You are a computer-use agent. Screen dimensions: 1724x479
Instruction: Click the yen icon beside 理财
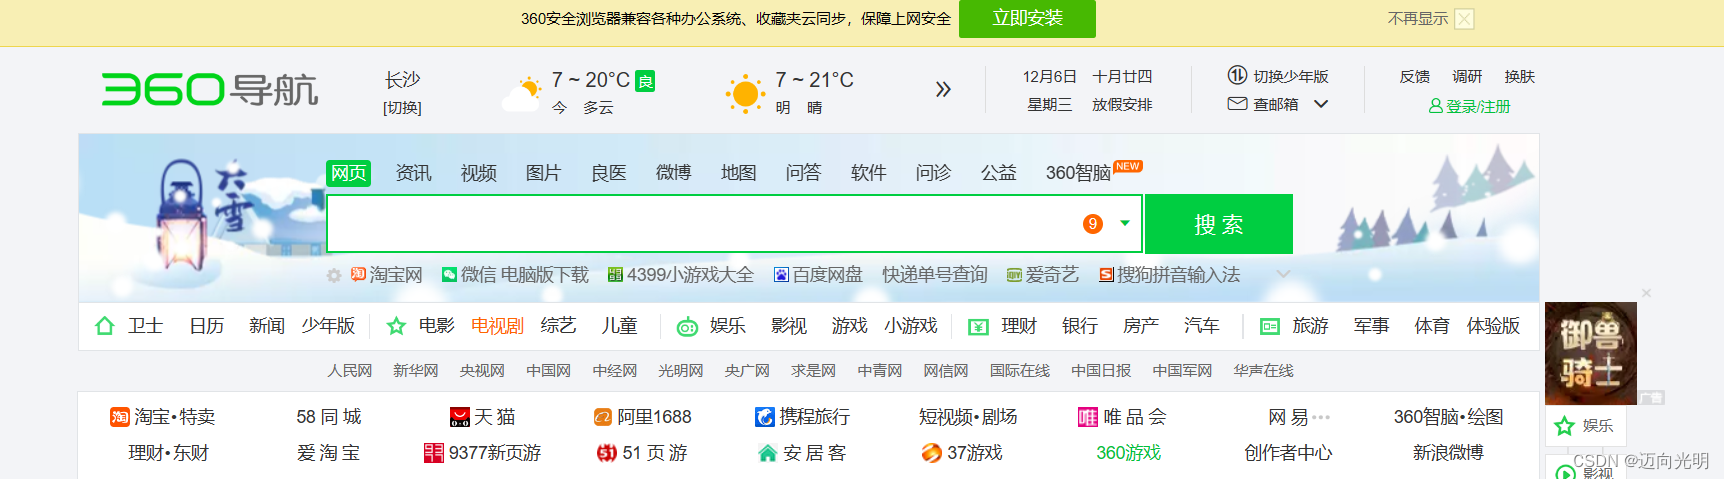pos(978,327)
